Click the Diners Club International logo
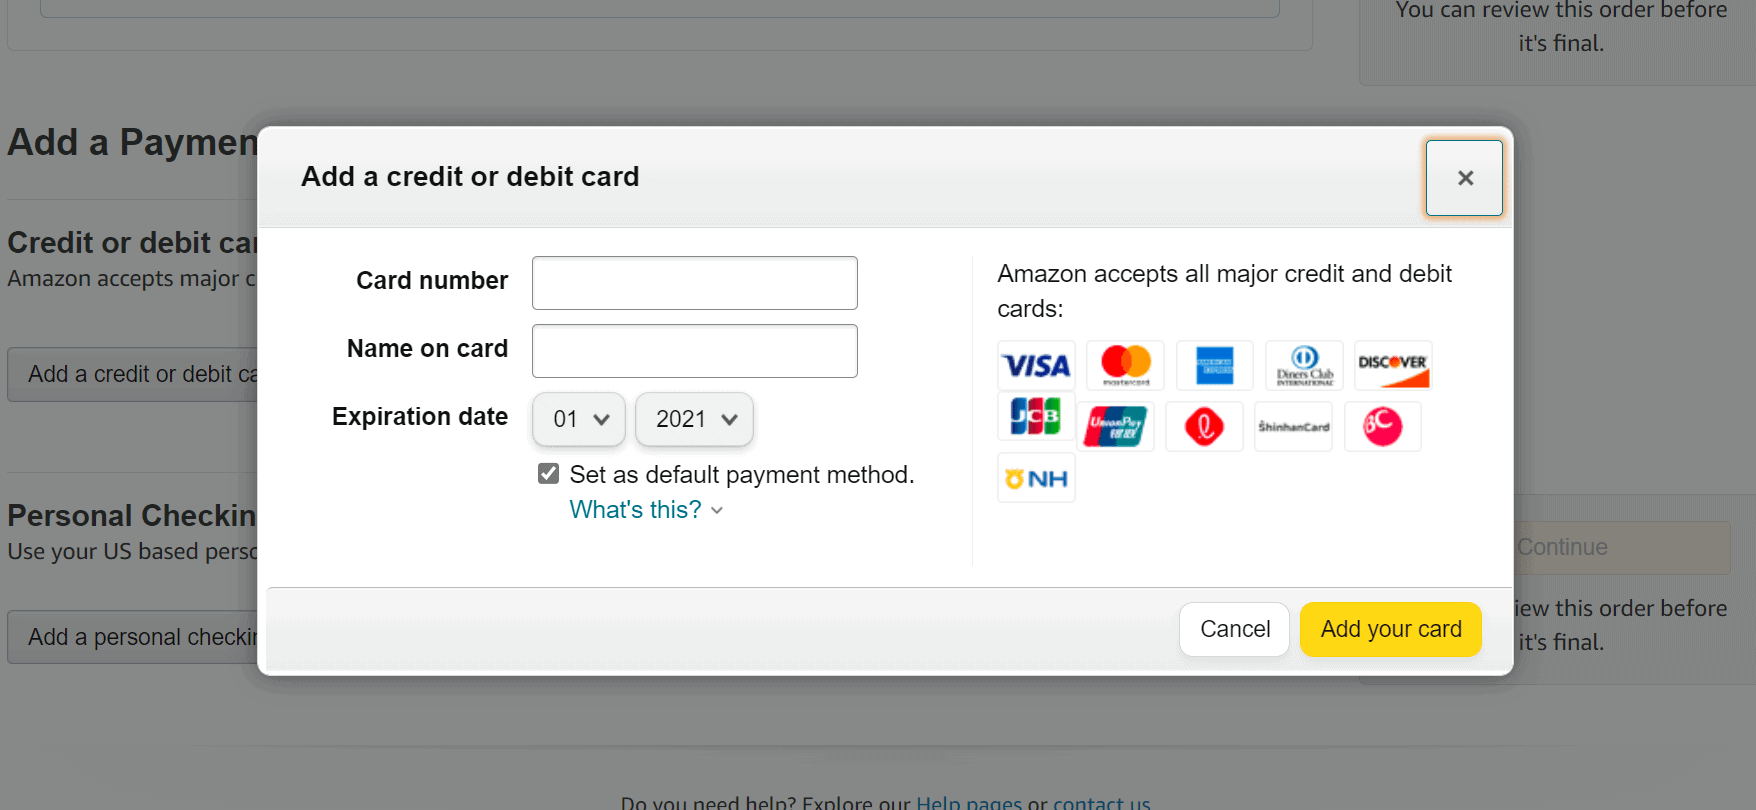 (1303, 365)
